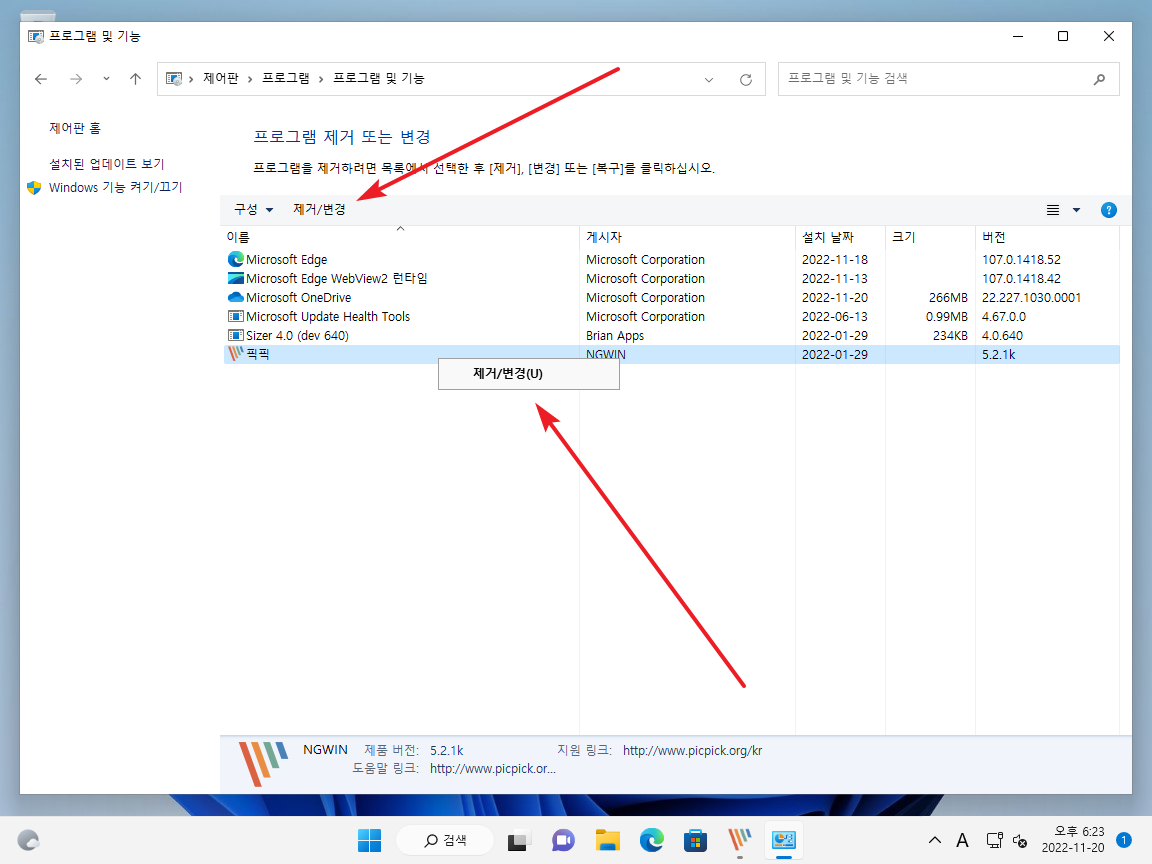Open the 구성 dropdown menu

253,209
